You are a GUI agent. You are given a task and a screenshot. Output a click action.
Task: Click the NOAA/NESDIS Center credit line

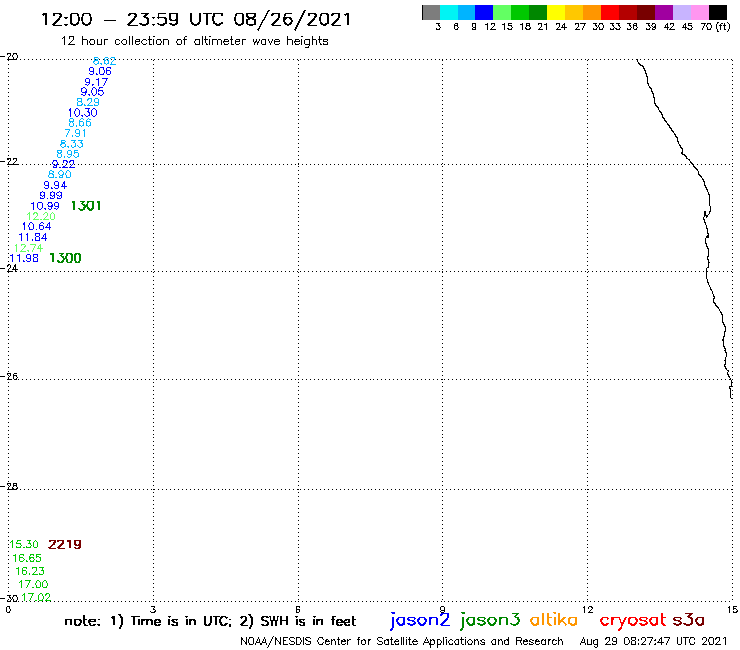point(402,642)
